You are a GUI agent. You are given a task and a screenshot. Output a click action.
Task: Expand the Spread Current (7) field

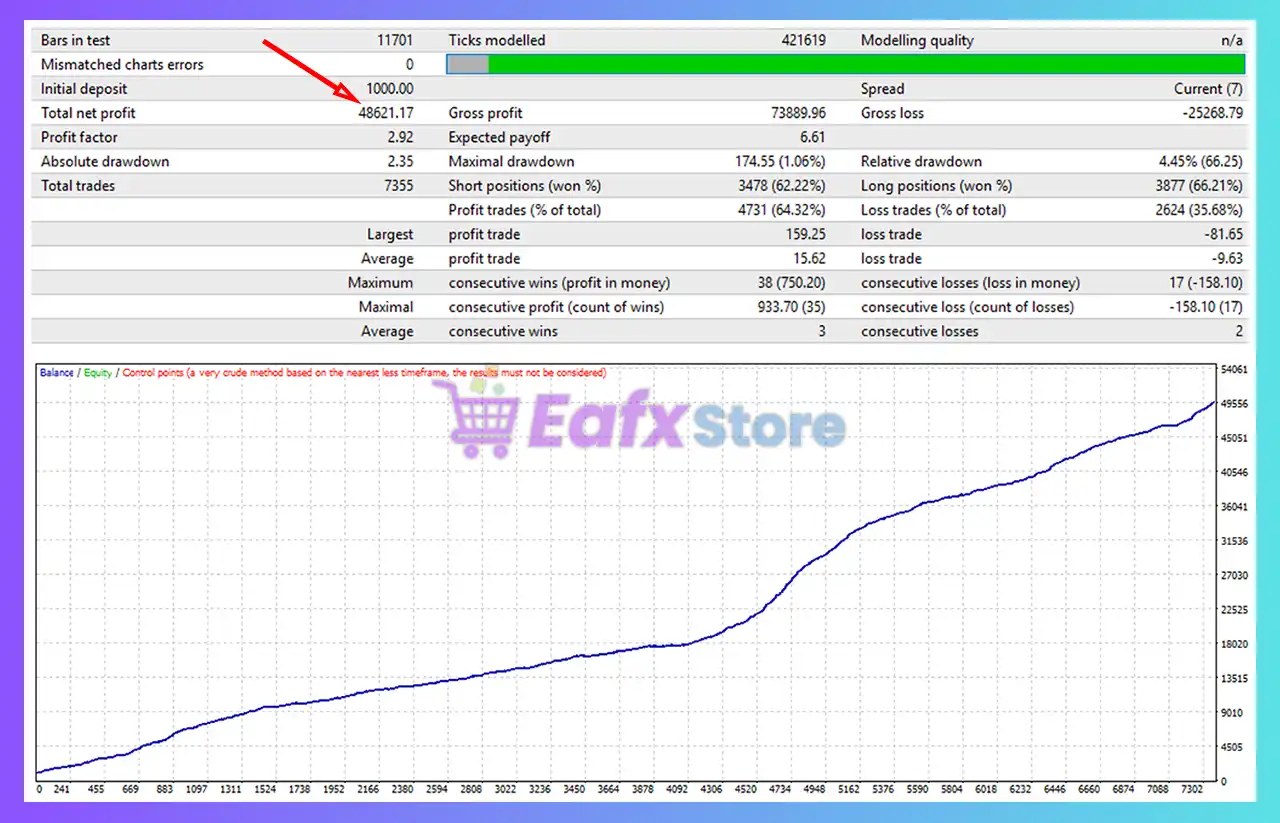coord(1212,88)
